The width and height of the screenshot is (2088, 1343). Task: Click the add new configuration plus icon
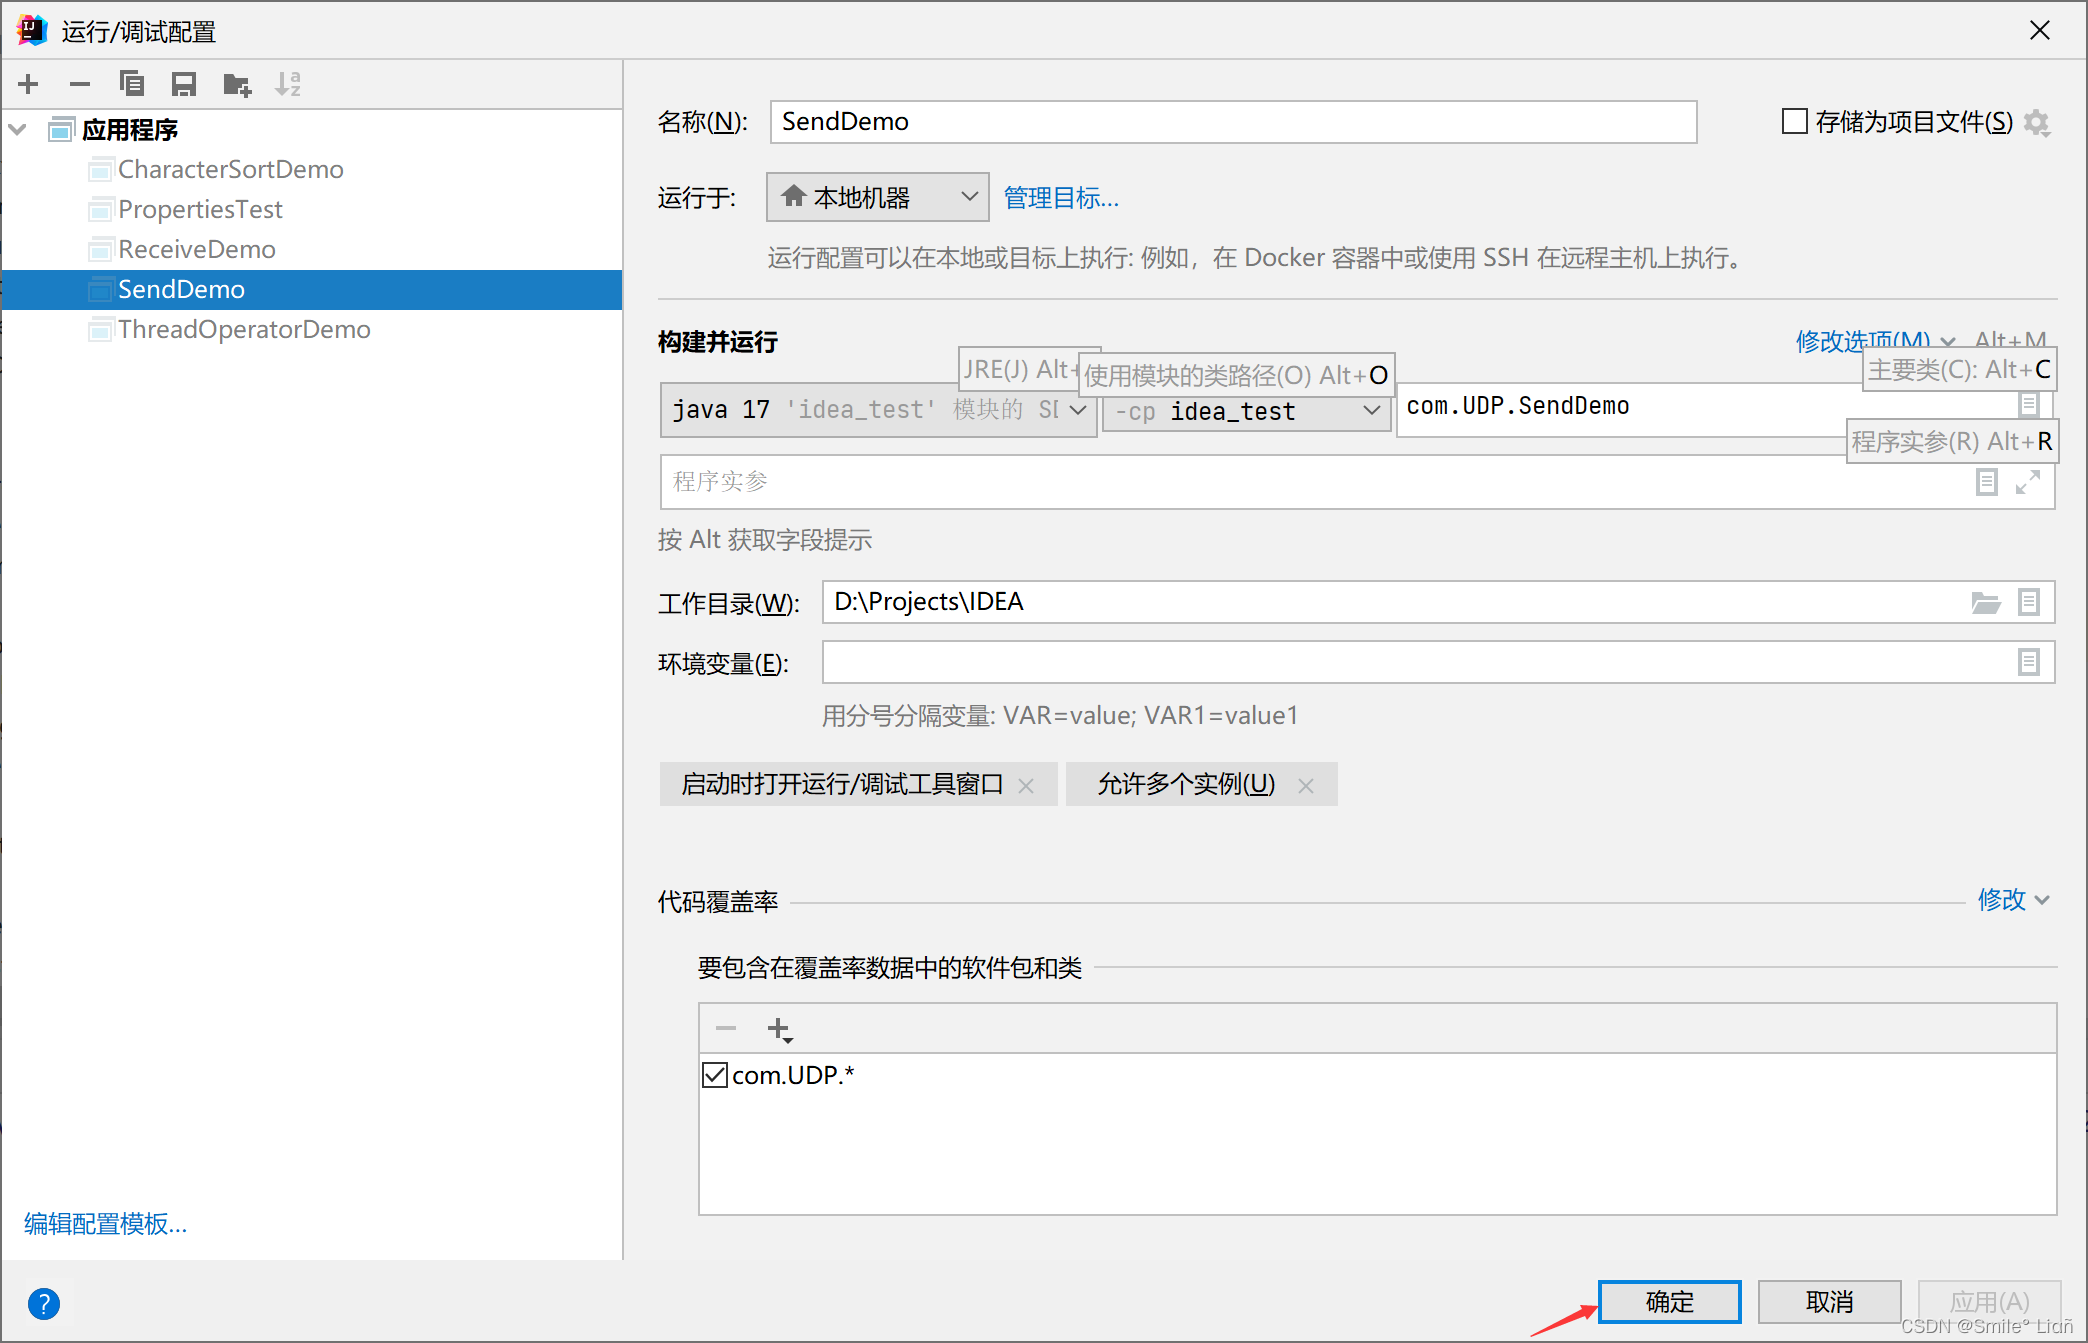[x=28, y=84]
